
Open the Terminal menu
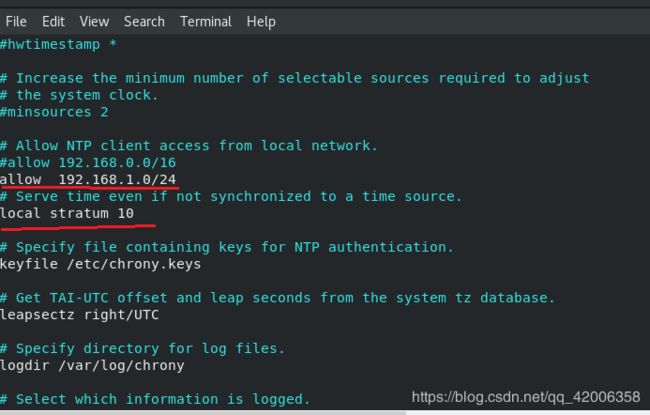[206, 22]
